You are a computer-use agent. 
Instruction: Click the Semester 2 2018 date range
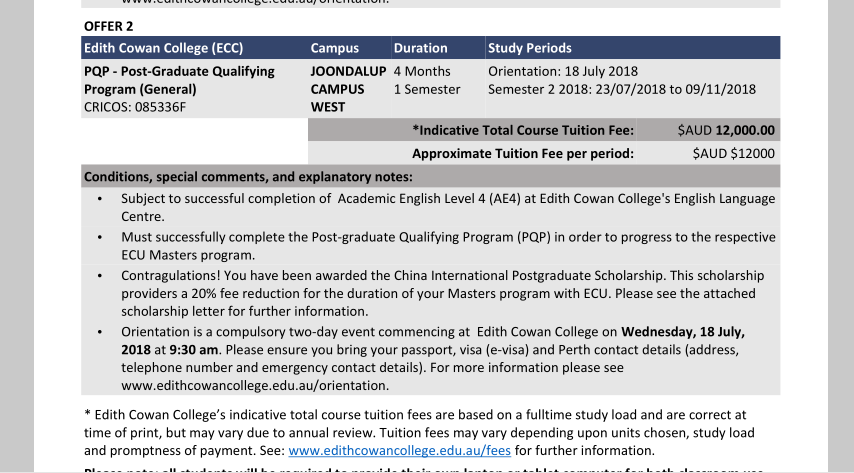point(622,89)
